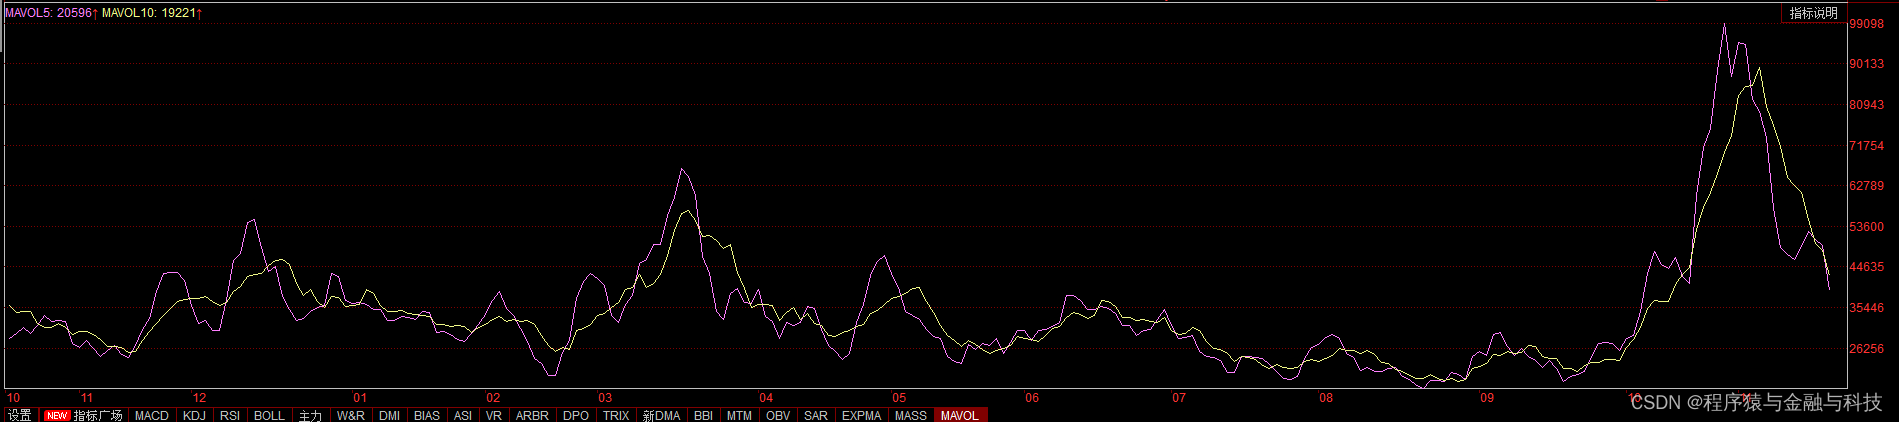Click the month 10 time-axis label
The image size is (1899, 422).
pyautogui.click(x=14, y=398)
